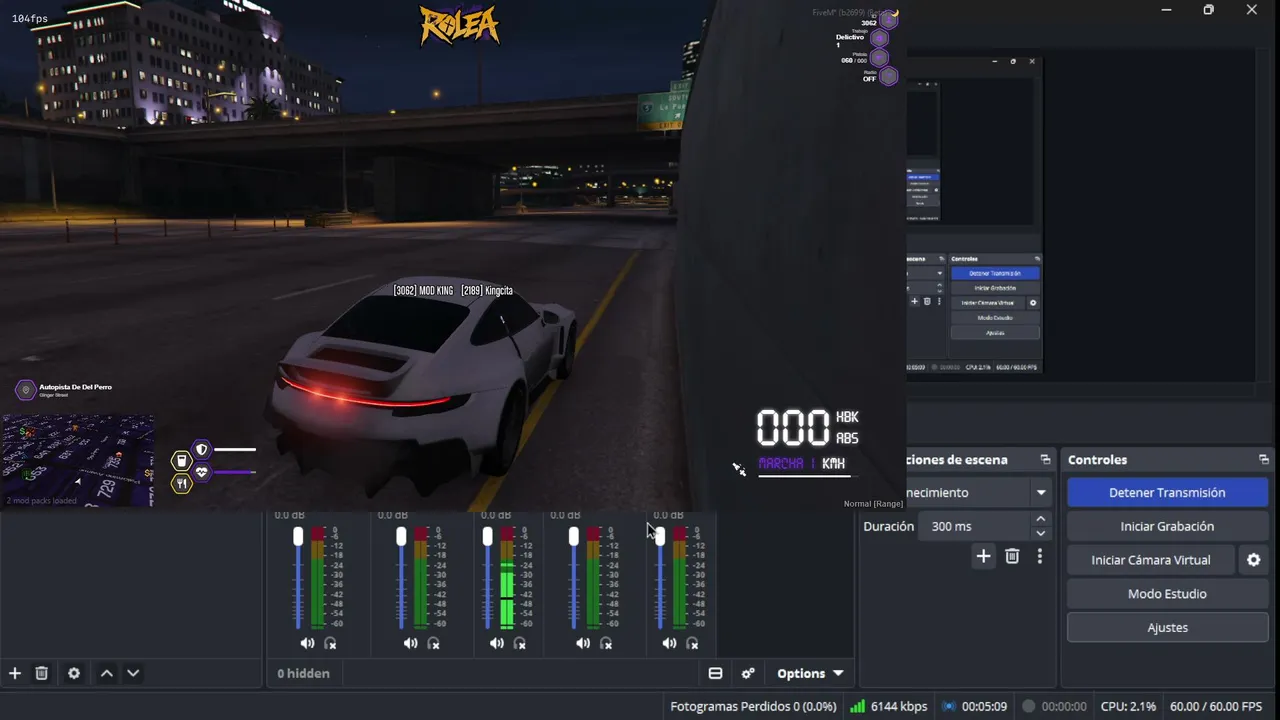1280x720 pixels.
Task: Click Iniciar Cámara Virtual
Action: (x=1151, y=560)
